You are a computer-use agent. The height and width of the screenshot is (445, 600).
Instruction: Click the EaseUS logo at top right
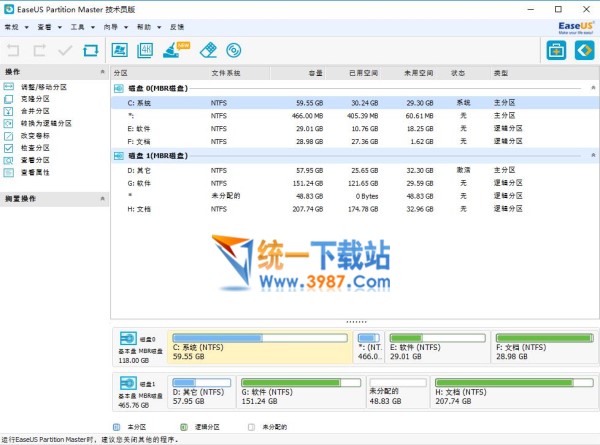576,27
